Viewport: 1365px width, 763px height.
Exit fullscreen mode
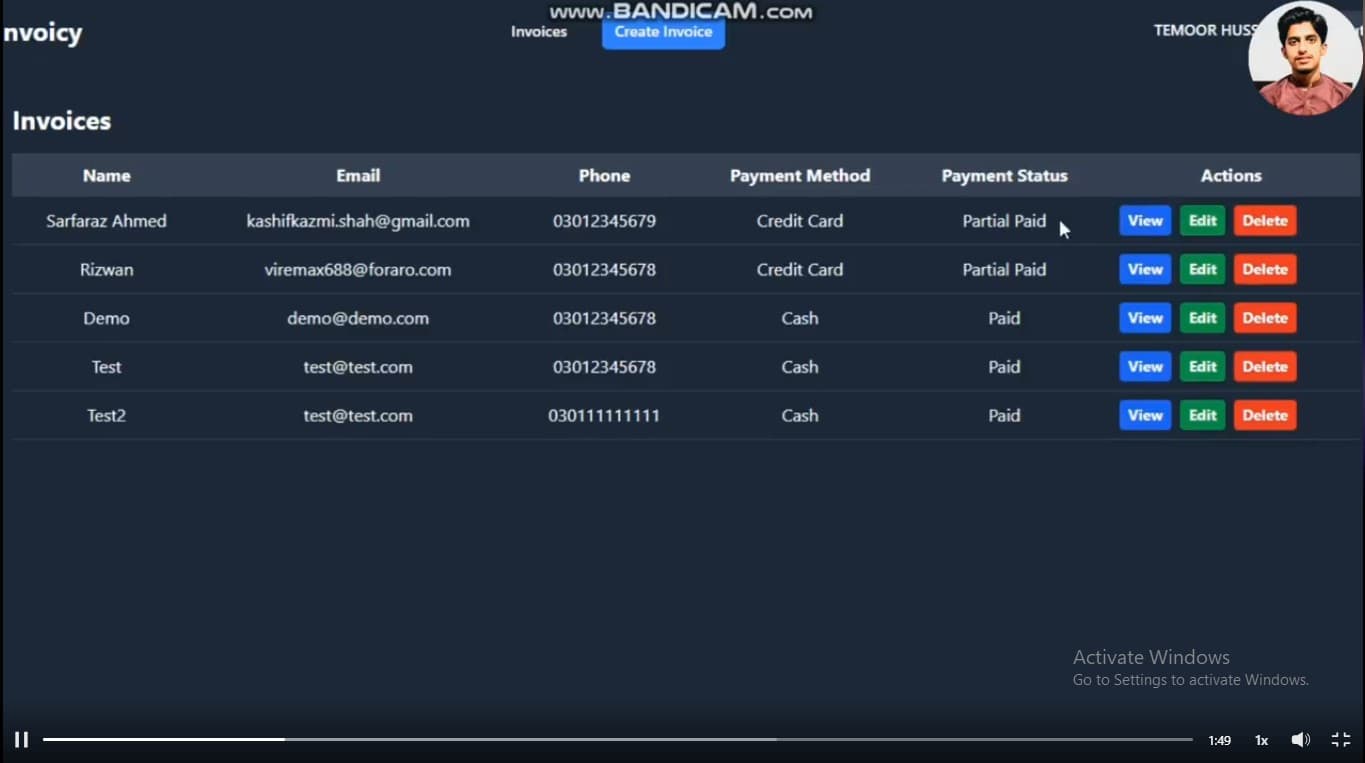click(x=1341, y=740)
